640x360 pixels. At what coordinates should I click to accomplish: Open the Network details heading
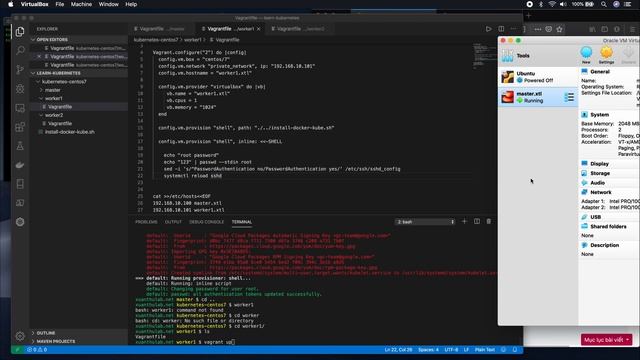click(x=601, y=192)
